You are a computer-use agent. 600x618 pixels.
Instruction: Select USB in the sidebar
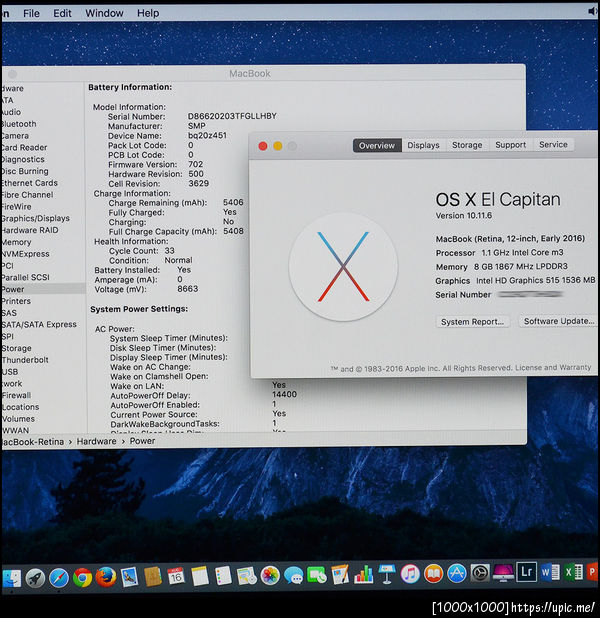click(10, 372)
